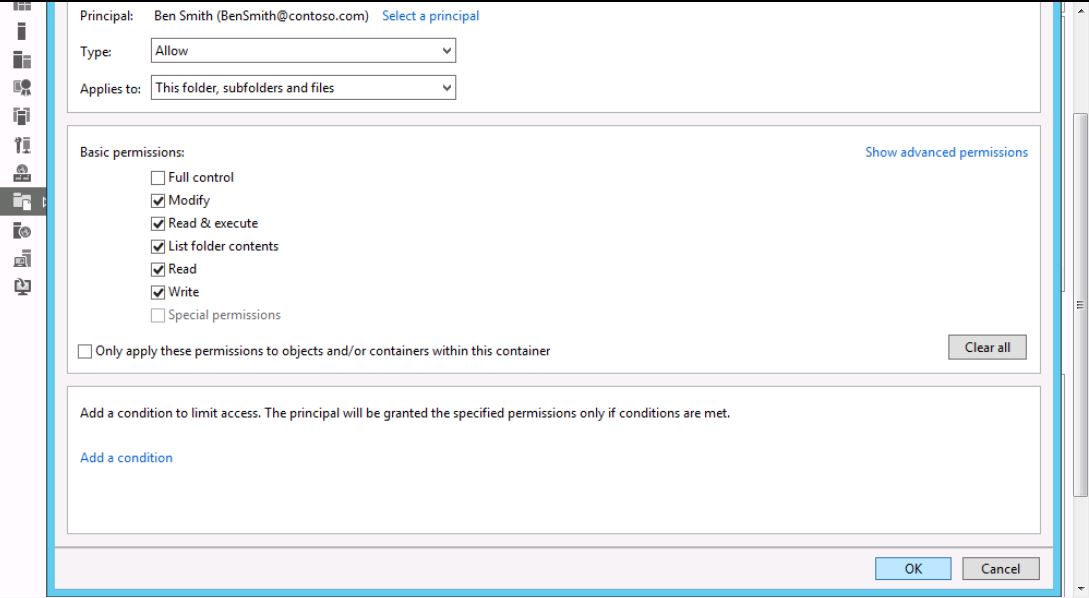The width and height of the screenshot is (1089, 598).
Task: Open All Servers two-tower icon in sidebar
Action: [x=22, y=60]
